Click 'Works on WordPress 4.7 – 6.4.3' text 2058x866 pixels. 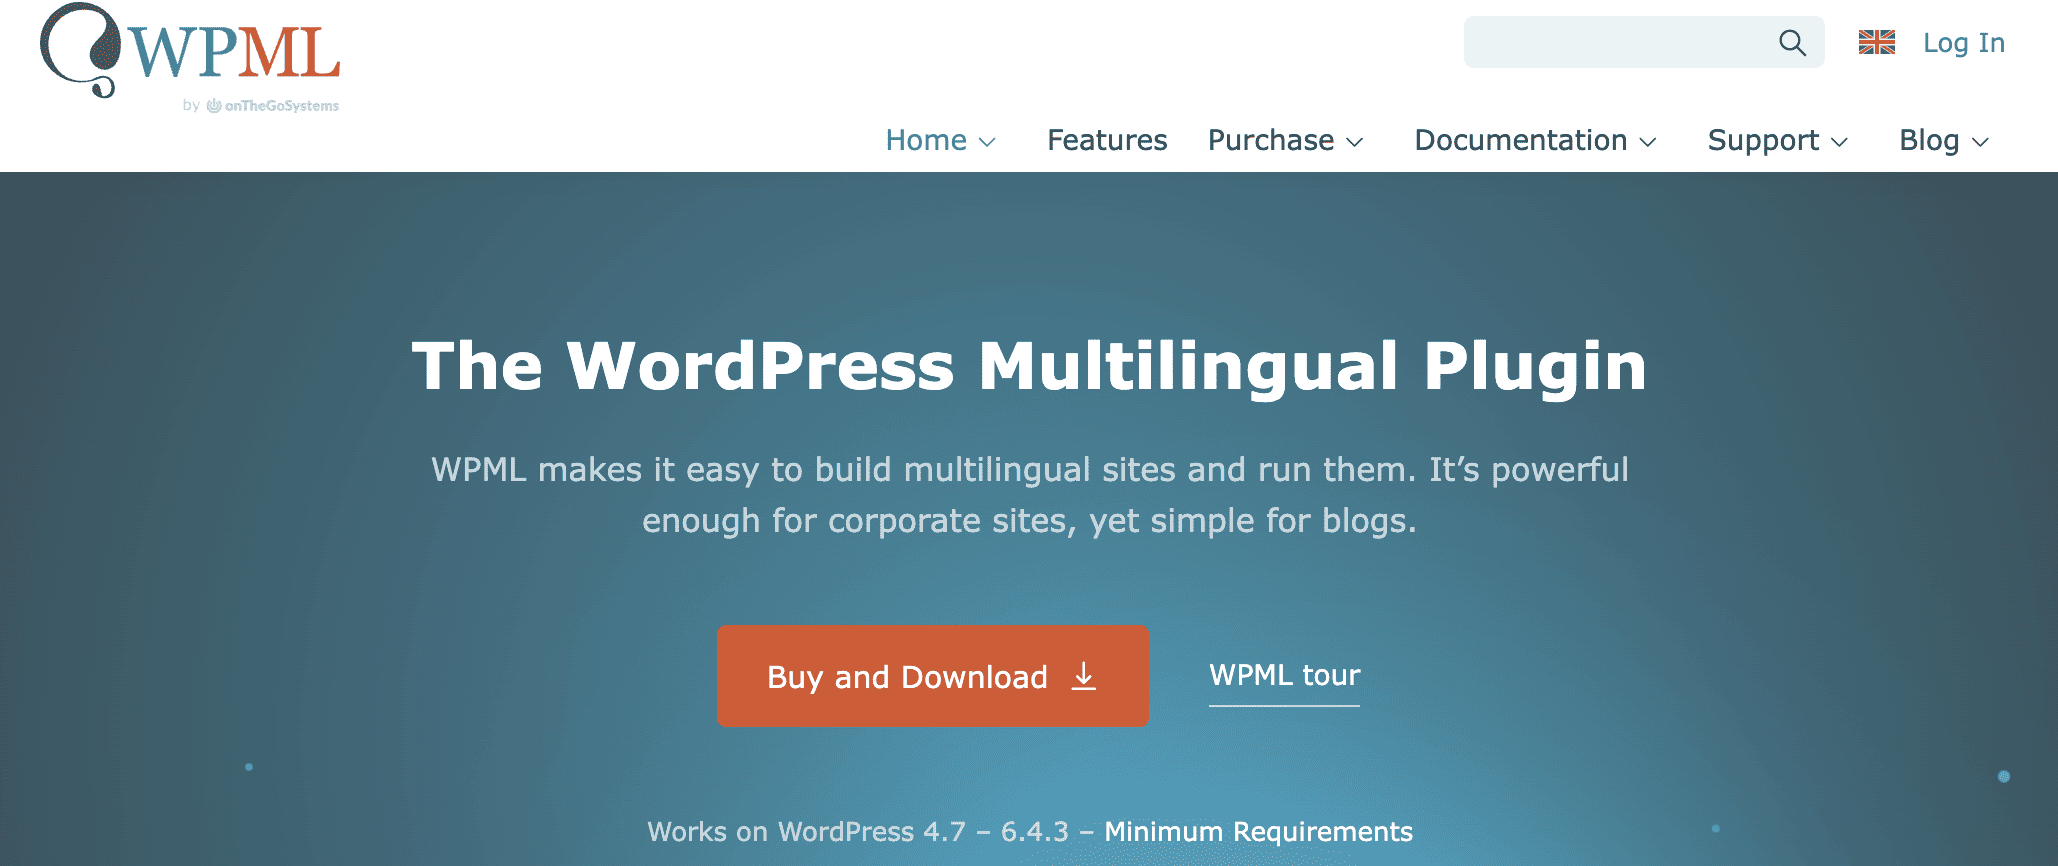click(858, 832)
